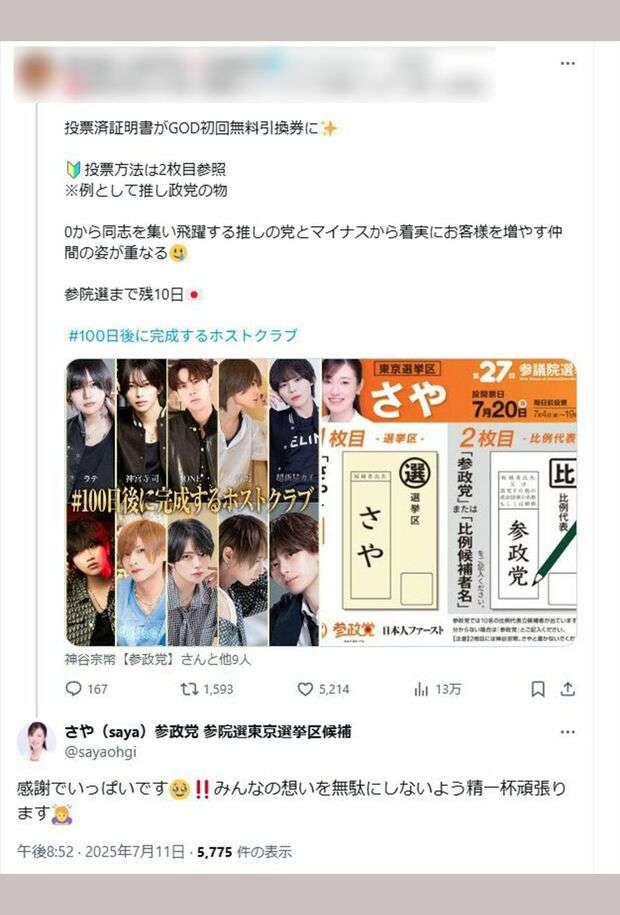The height and width of the screenshot is (915, 620).
Task: Open tagged people 神谷宗幣 さんと他9人
Action: tap(158, 659)
